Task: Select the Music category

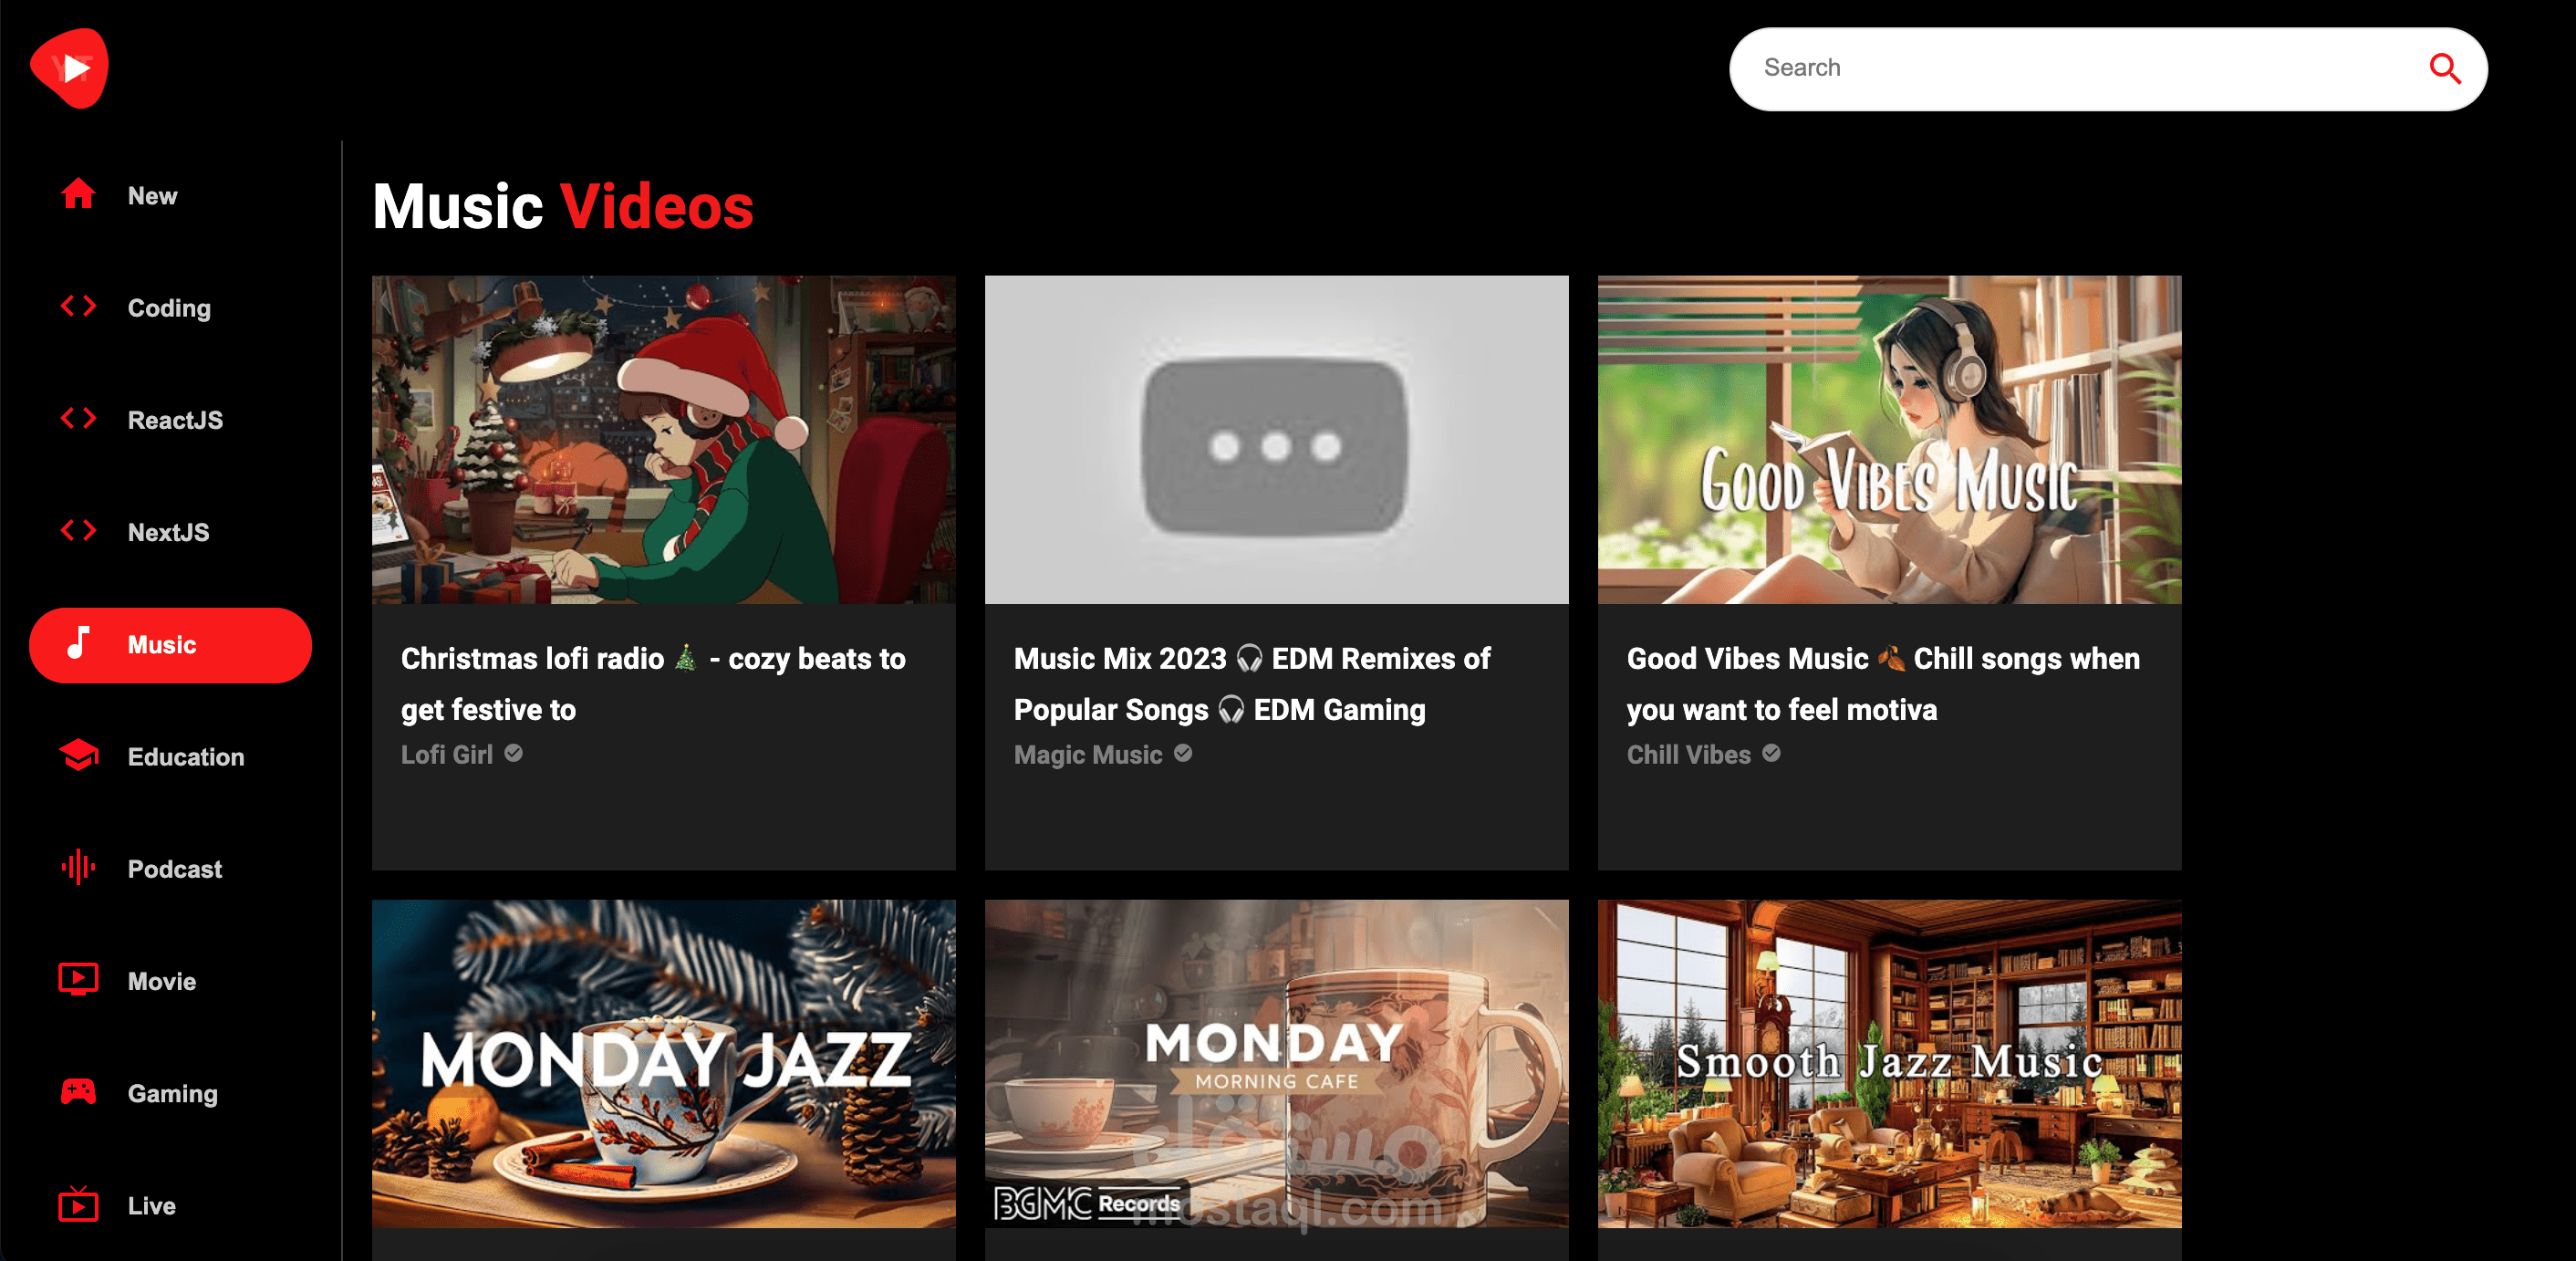Action: (x=170, y=645)
